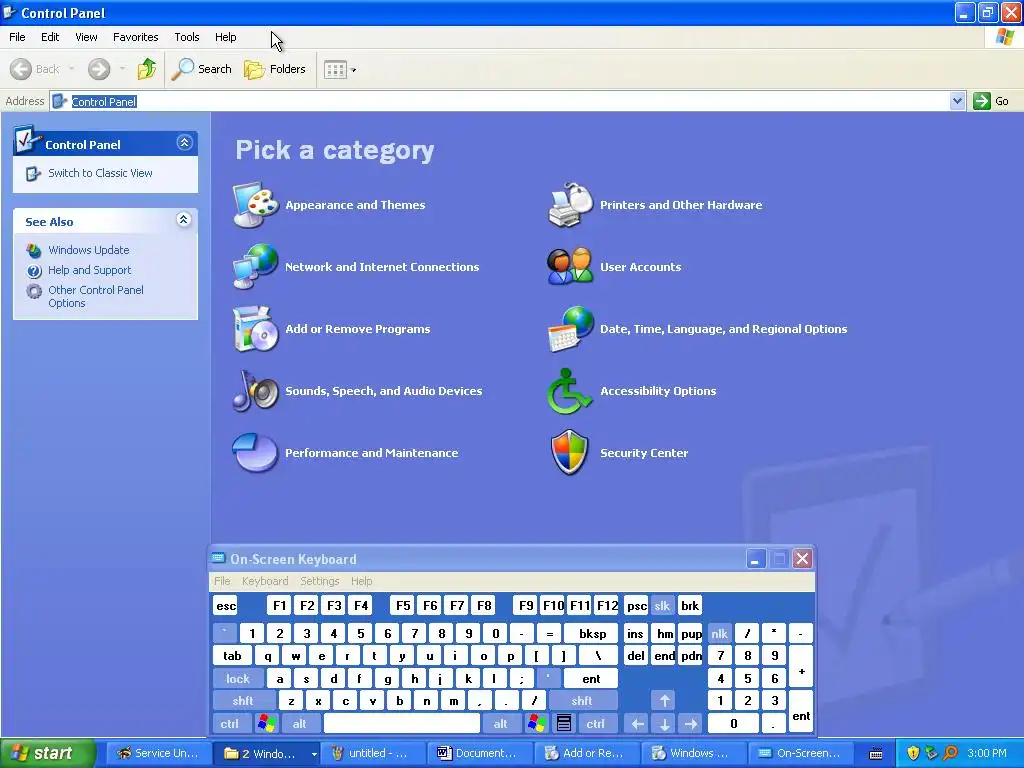Click the up arrow key on On-Screen Keyboard
This screenshot has width=1024, height=768.
664,701
